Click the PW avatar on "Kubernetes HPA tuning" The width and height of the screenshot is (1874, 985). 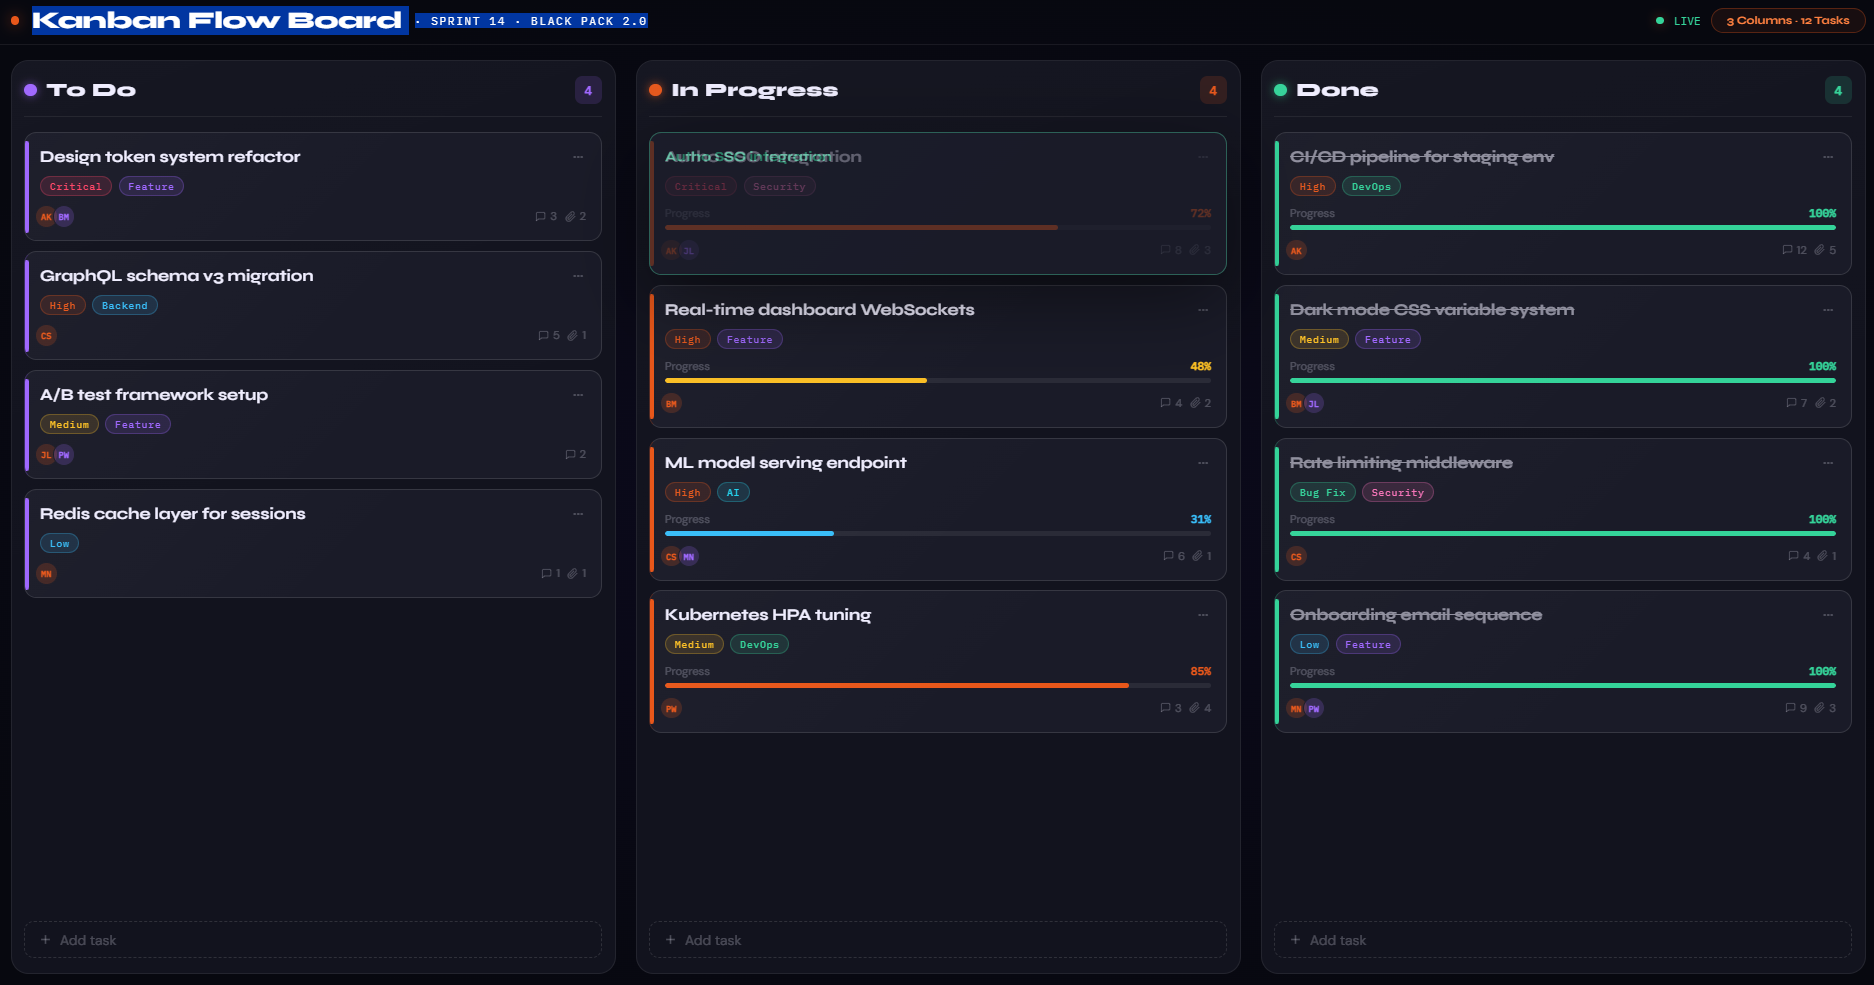pos(671,708)
